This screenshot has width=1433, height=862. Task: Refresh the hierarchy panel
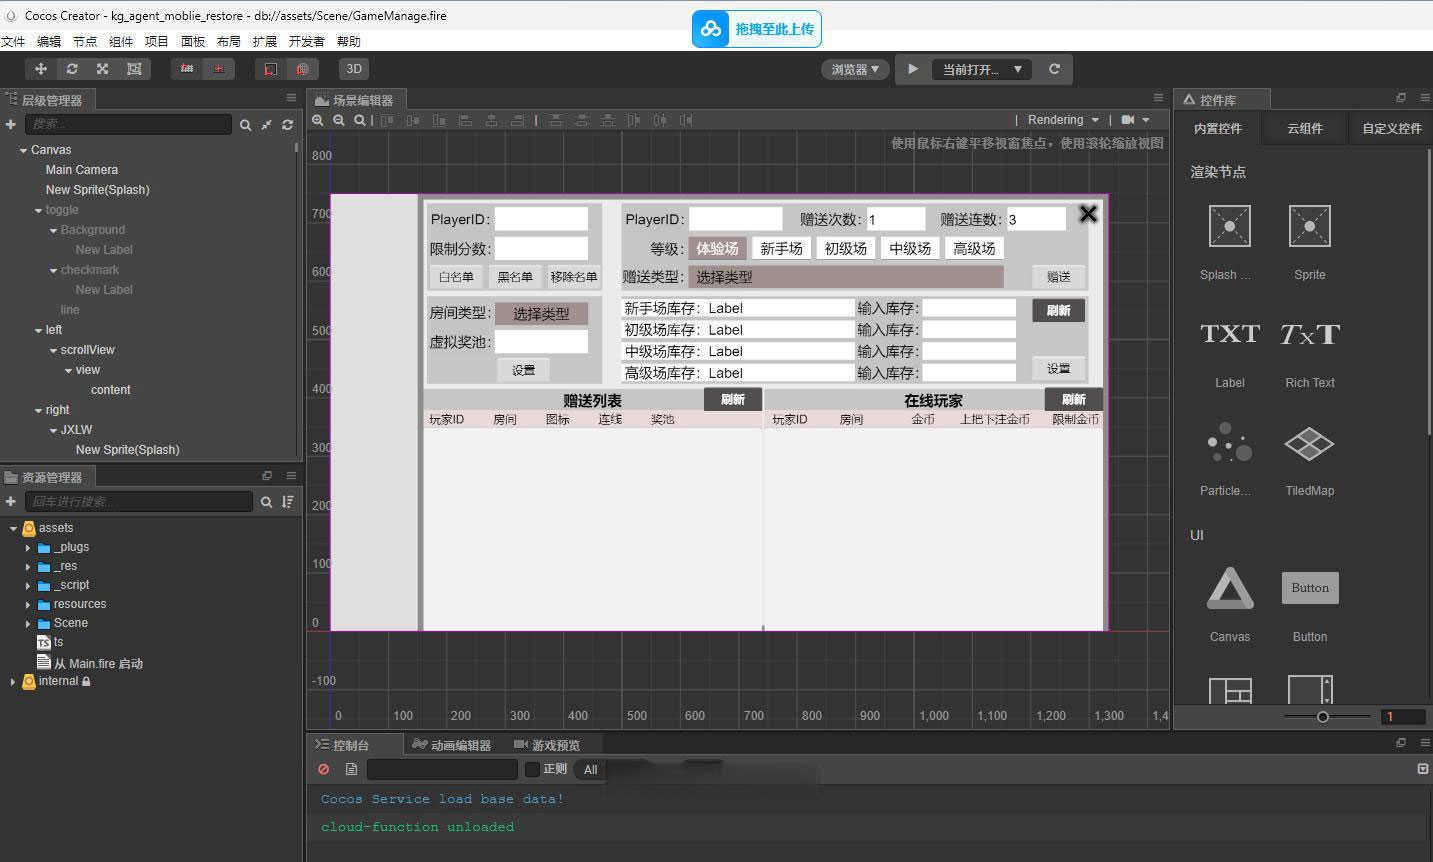click(287, 125)
